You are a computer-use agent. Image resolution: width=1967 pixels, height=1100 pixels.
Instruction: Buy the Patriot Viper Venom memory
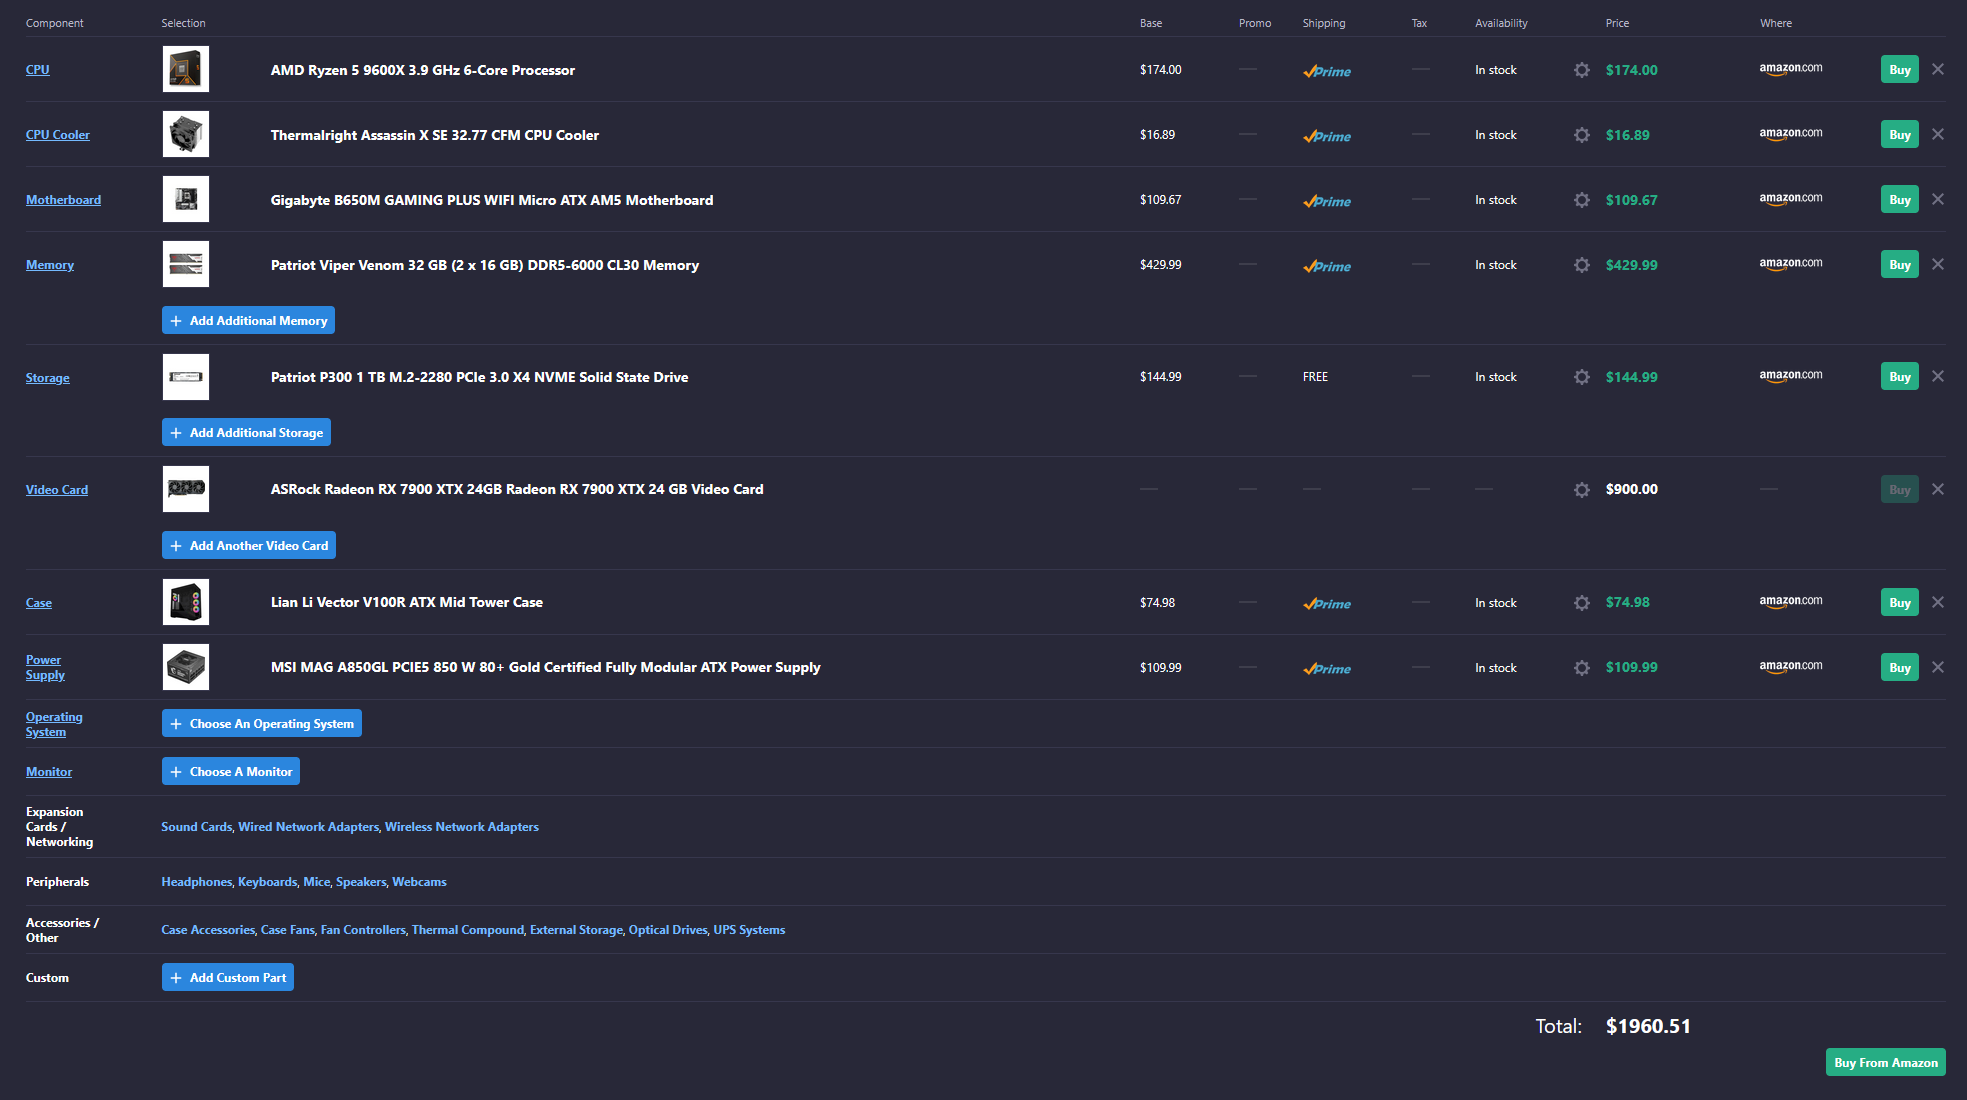click(1900, 265)
